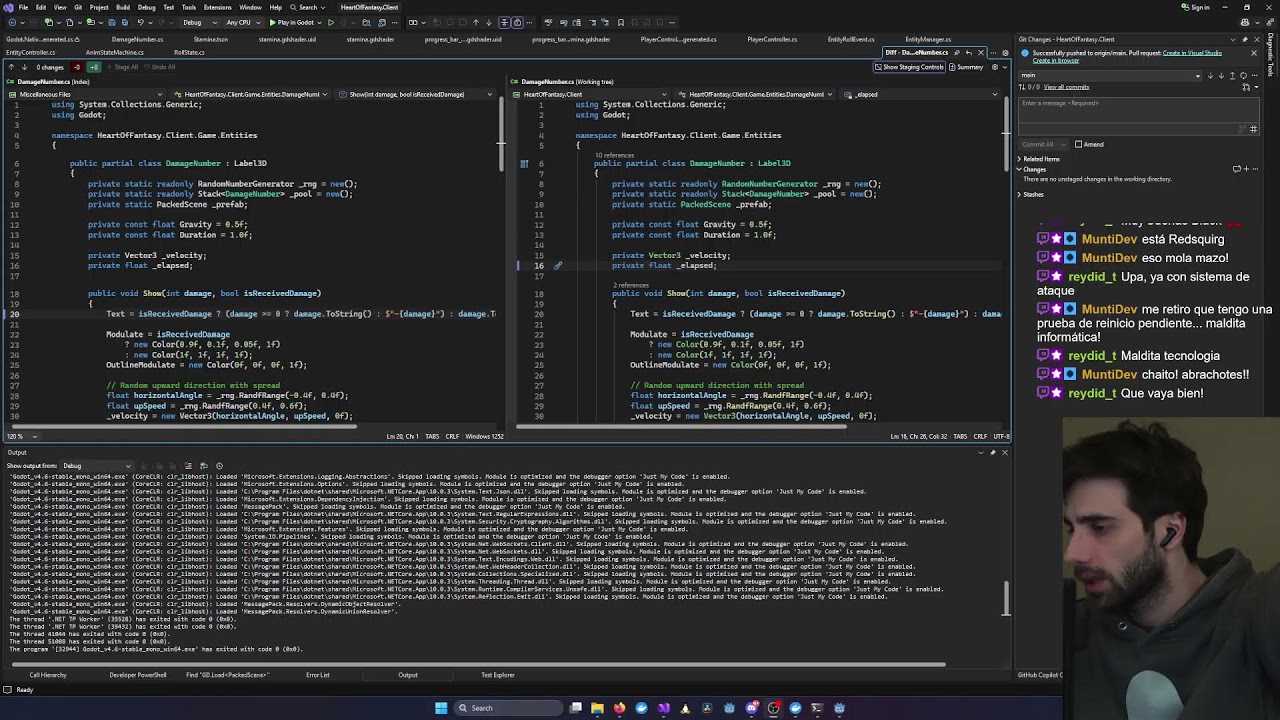1280x720 pixels.
Task: Expand the Stashes section
Action: [x=1019, y=194]
